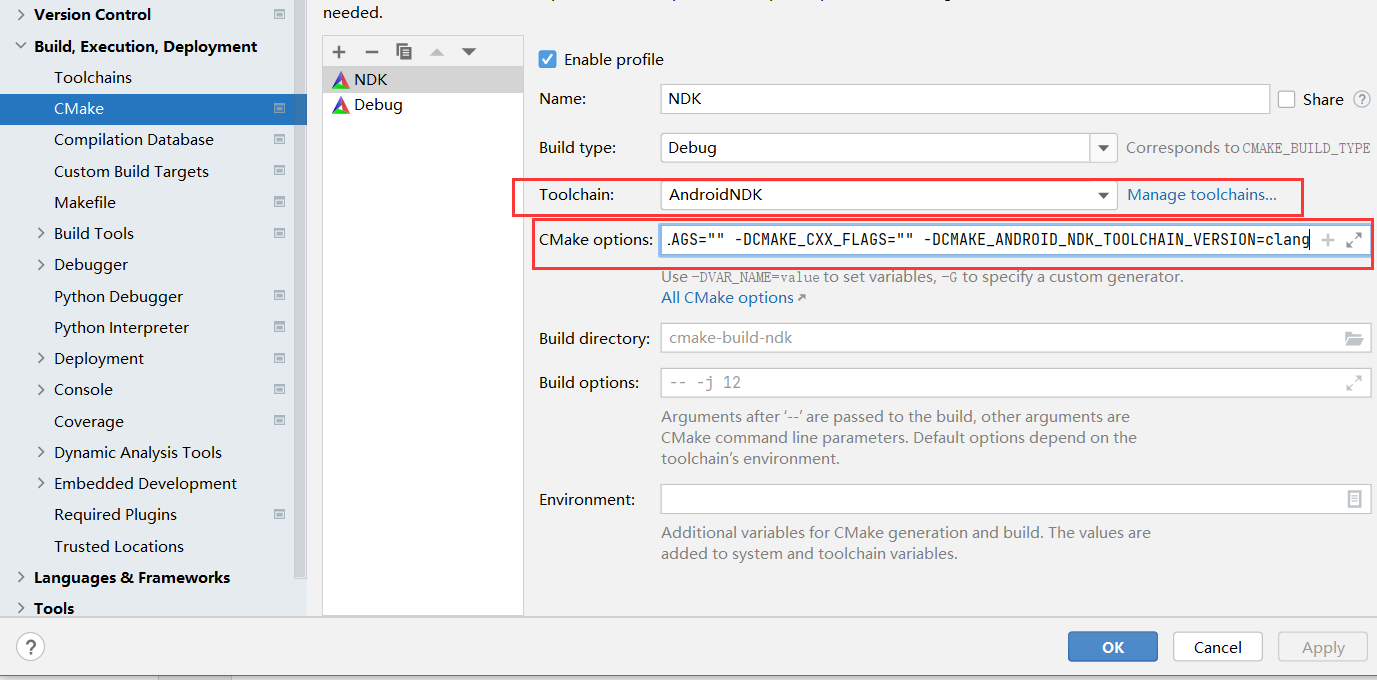Image resolution: width=1377 pixels, height=680 pixels.
Task: Move the selected profile up
Action: [437, 51]
